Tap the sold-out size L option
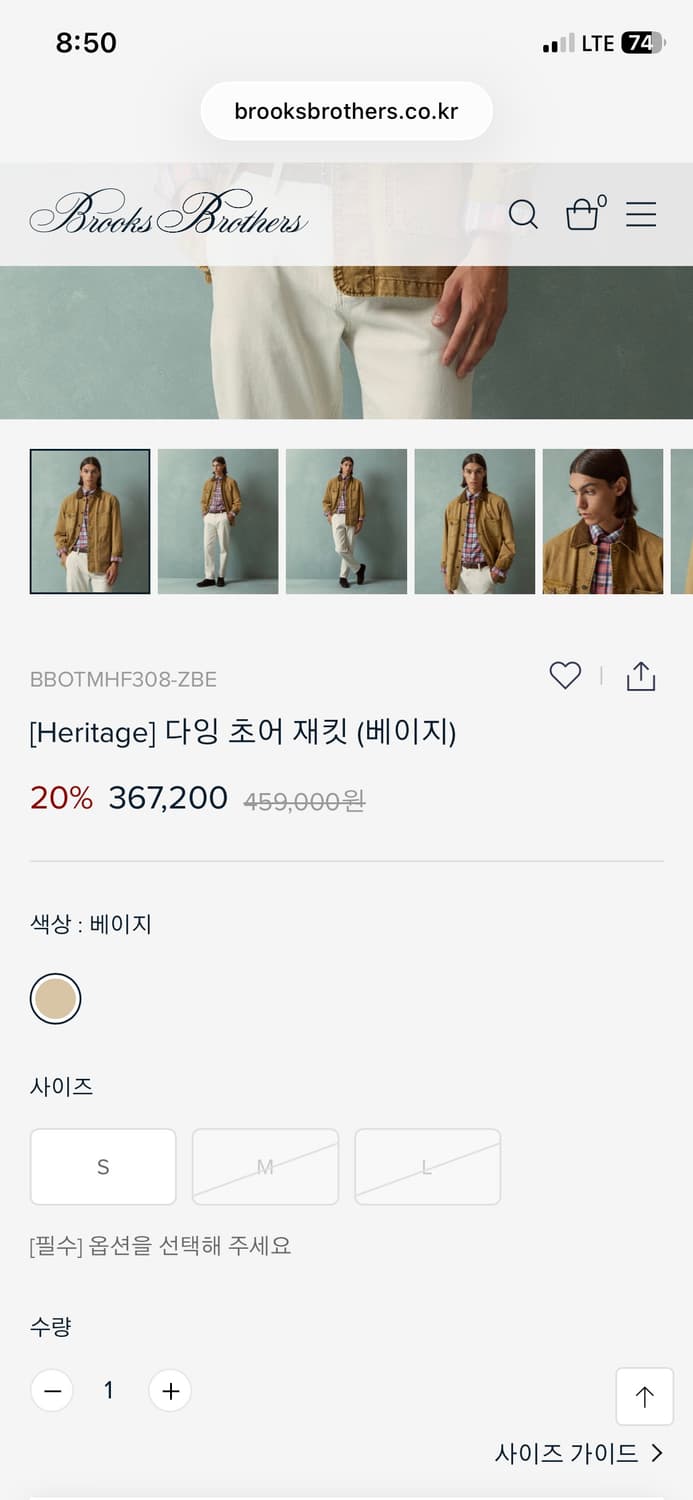Image resolution: width=693 pixels, height=1500 pixels. [x=427, y=1166]
